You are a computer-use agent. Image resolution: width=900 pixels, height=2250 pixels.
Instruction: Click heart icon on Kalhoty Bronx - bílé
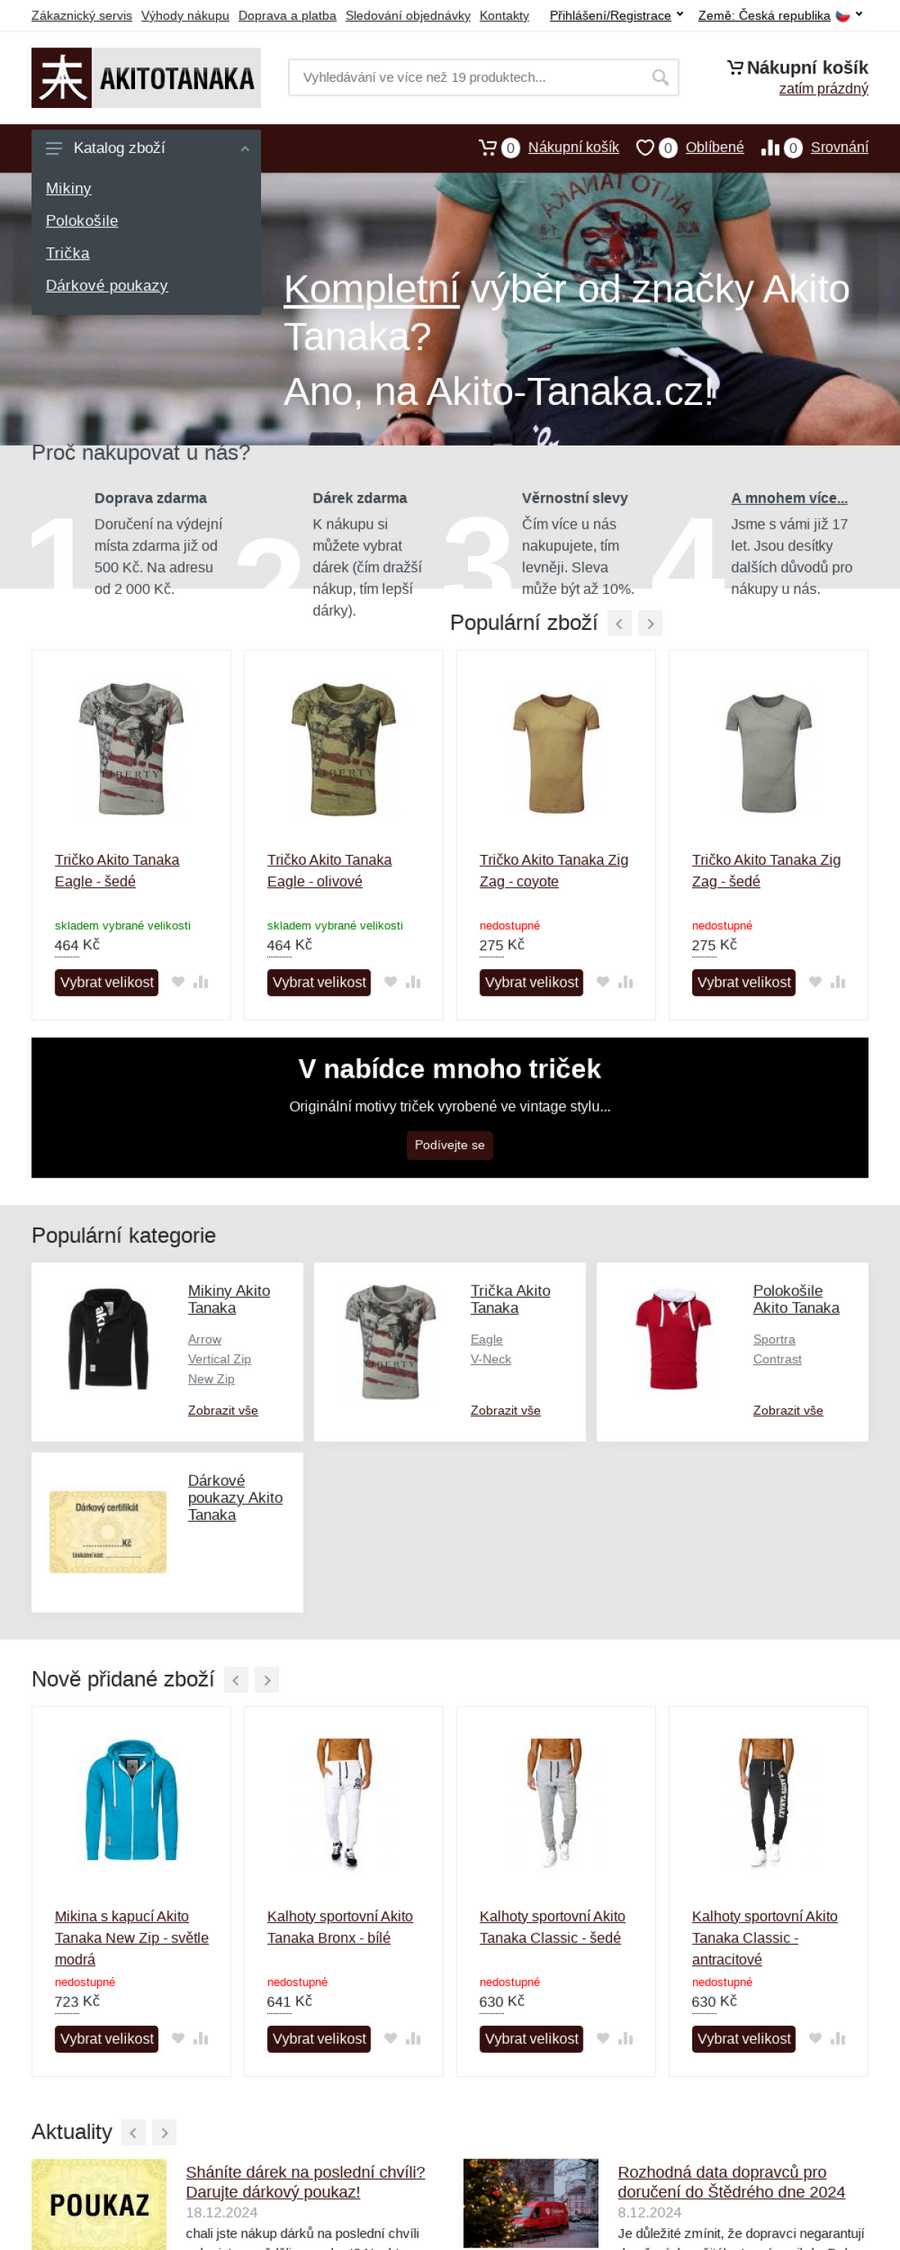click(x=391, y=2038)
